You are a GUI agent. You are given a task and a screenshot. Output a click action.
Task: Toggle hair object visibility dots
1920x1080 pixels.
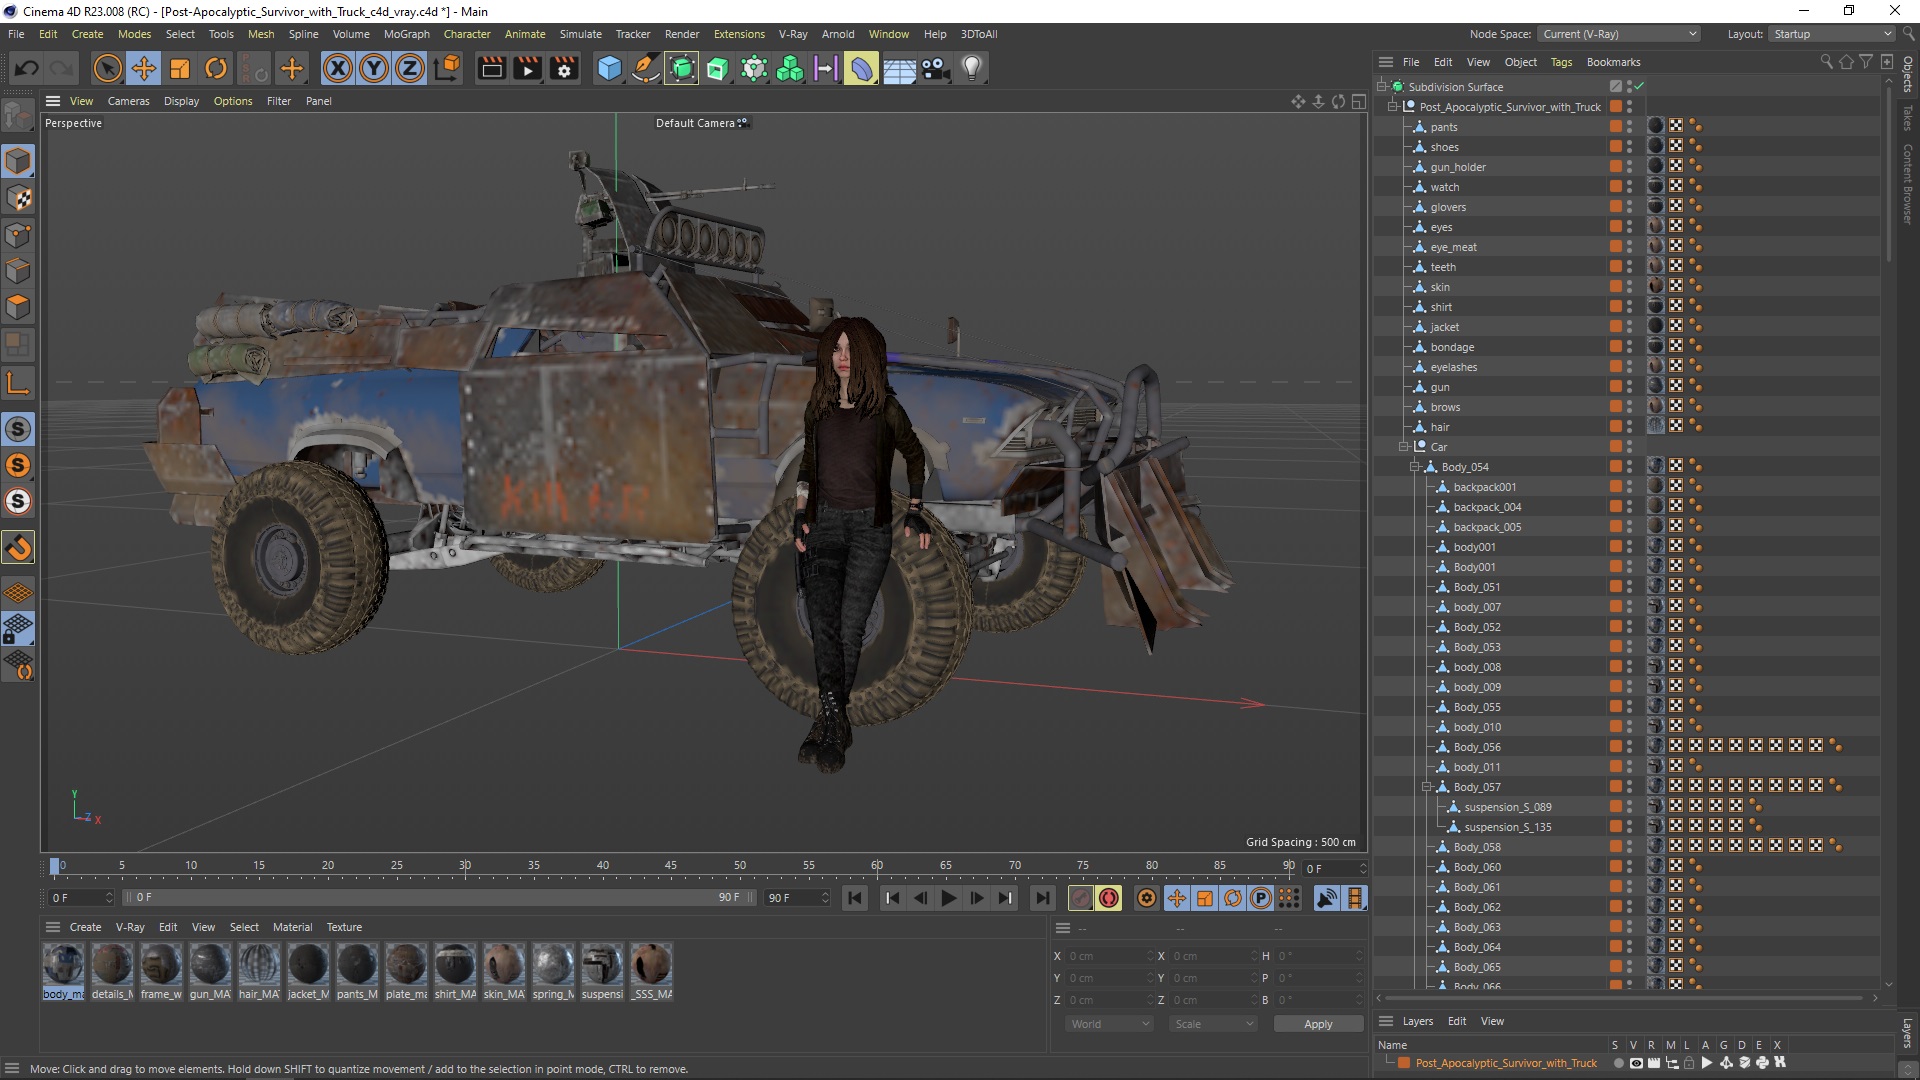[1629, 427]
